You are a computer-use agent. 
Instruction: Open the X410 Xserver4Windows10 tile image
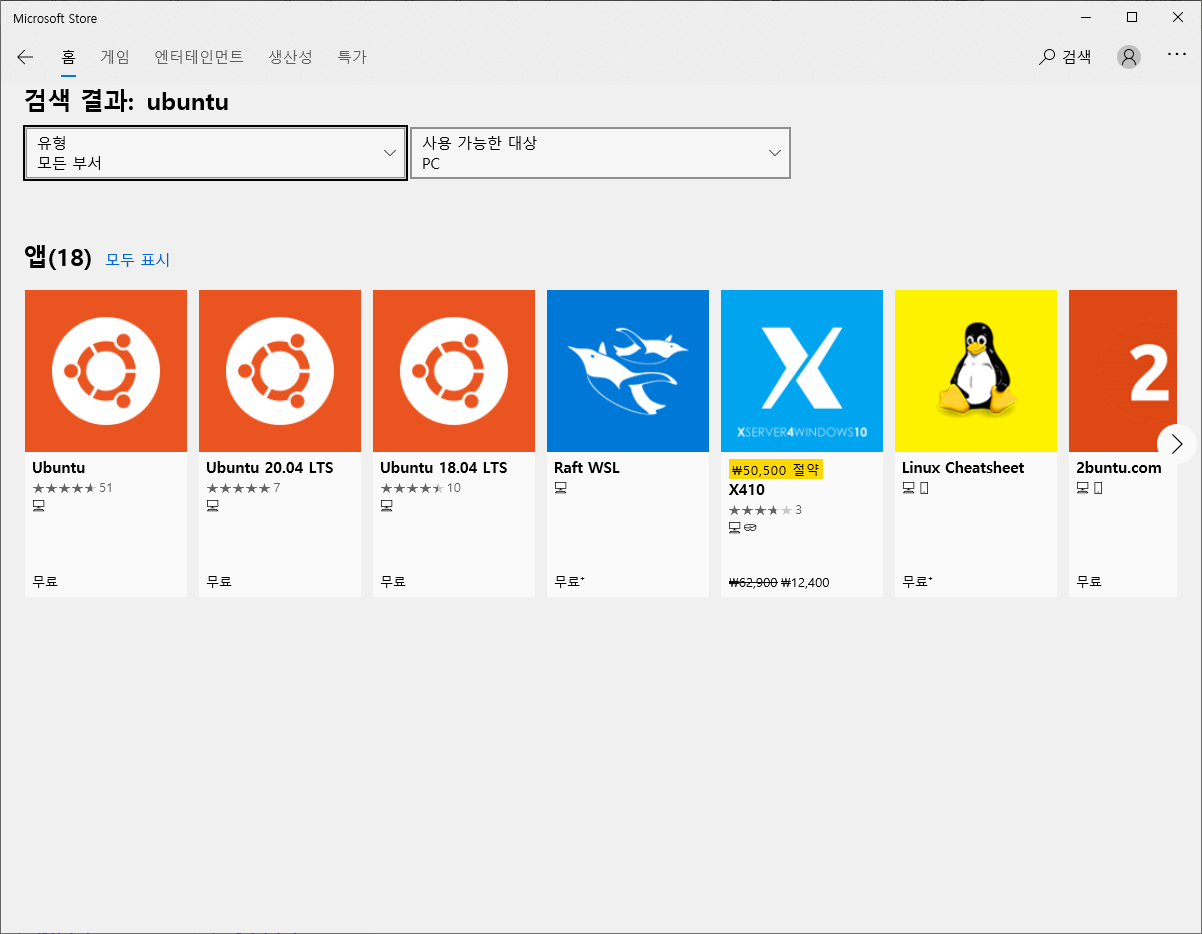coord(802,371)
